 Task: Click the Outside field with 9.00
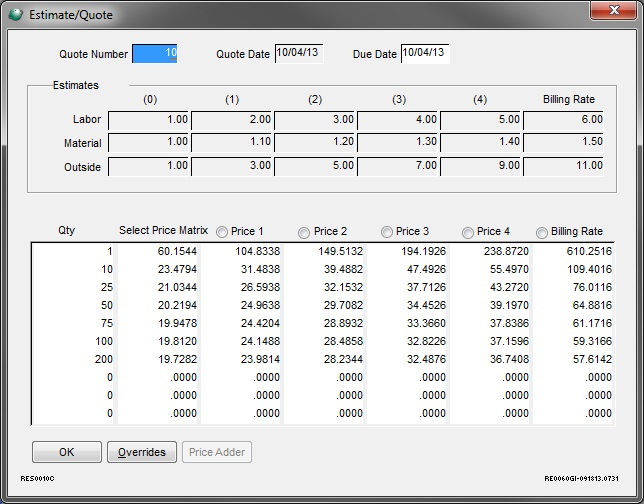480,166
